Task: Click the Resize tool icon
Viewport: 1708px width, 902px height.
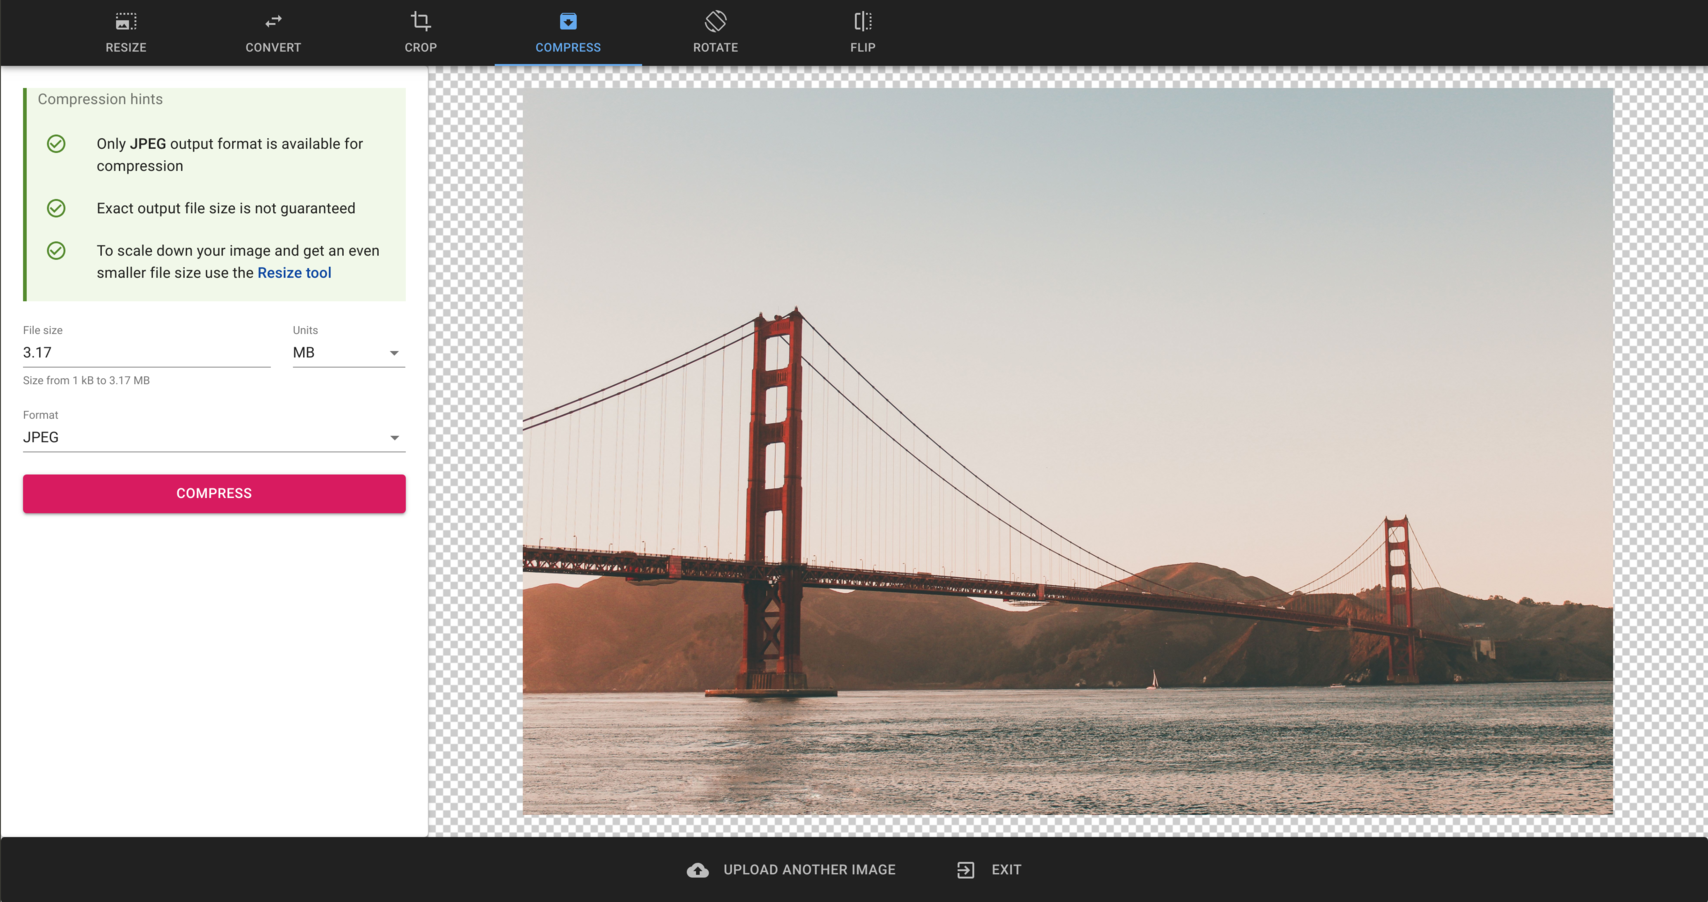Action: 126,21
